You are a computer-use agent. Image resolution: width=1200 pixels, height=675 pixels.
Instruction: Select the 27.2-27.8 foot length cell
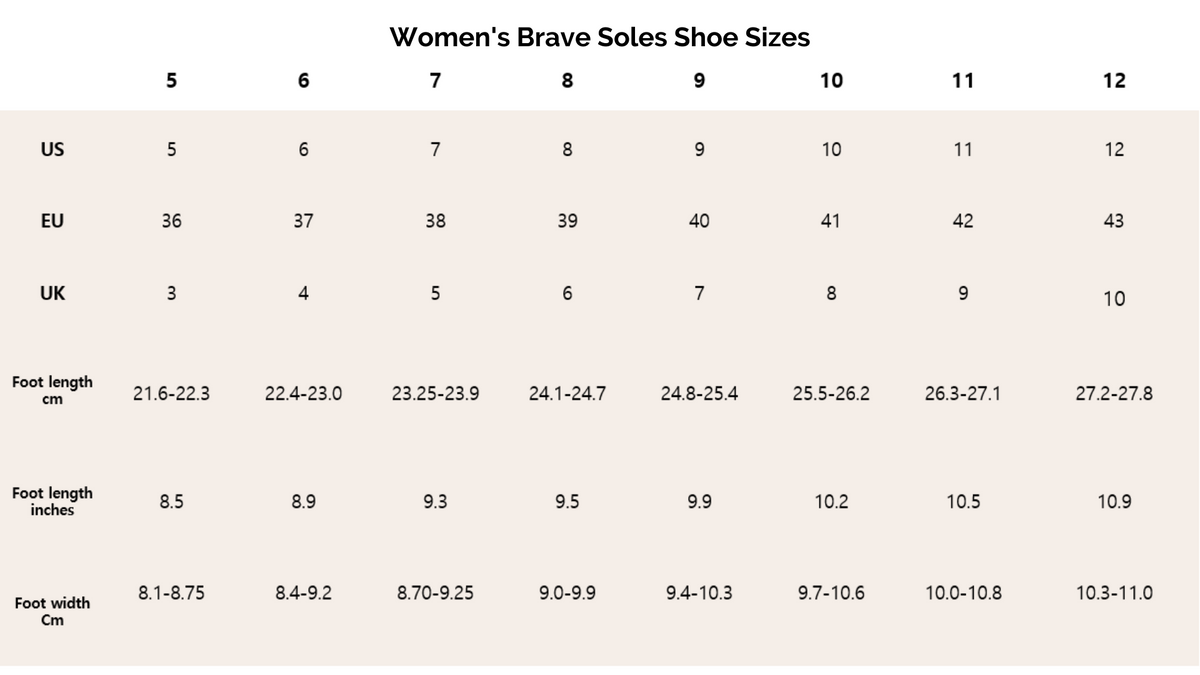pyautogui.click(x=1114, y=393)
